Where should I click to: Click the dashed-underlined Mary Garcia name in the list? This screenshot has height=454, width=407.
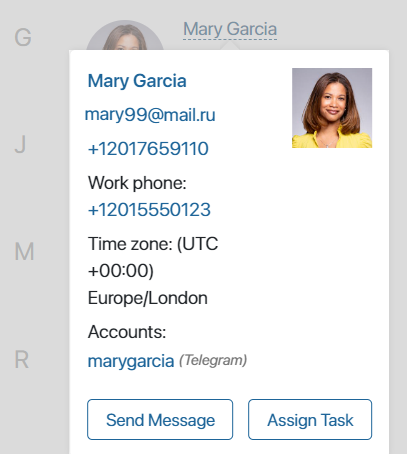pos(230,29)
